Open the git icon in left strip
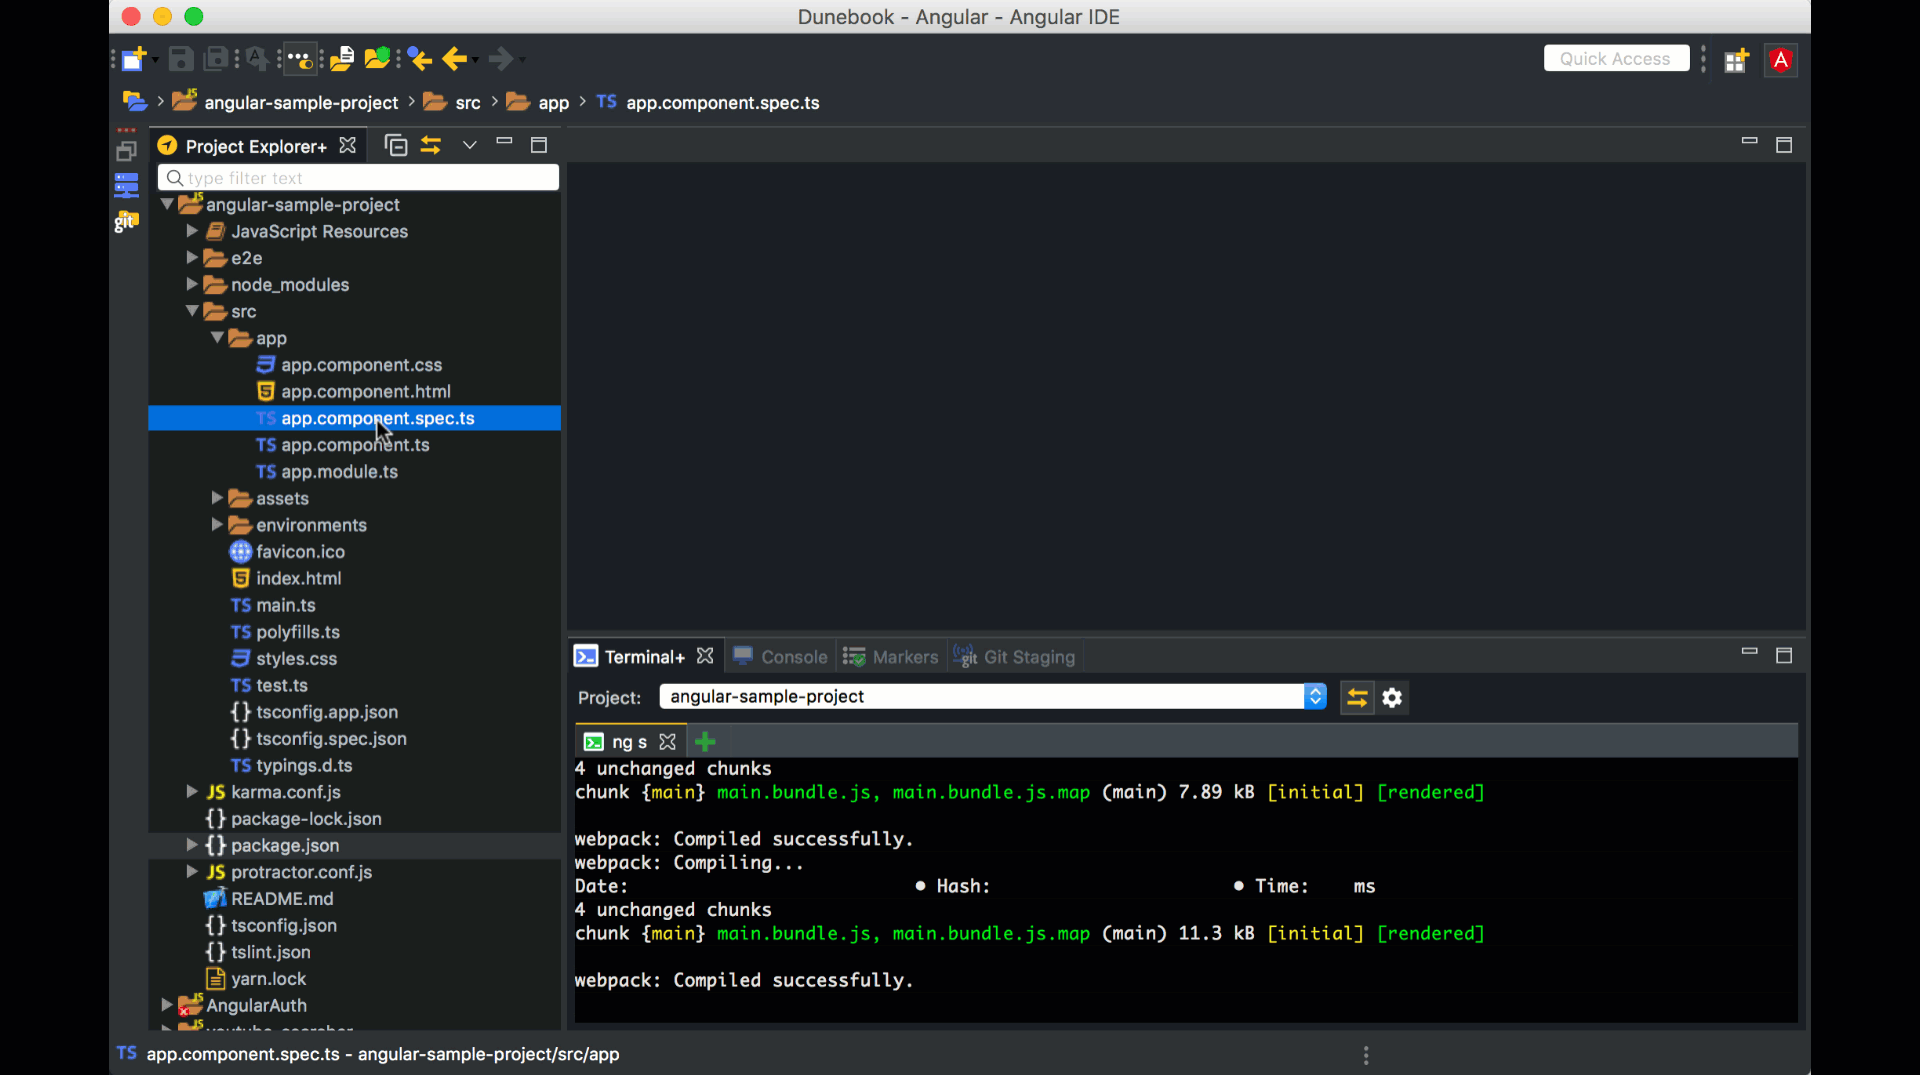The image size is (1920, 1075). tap(126, 220)
